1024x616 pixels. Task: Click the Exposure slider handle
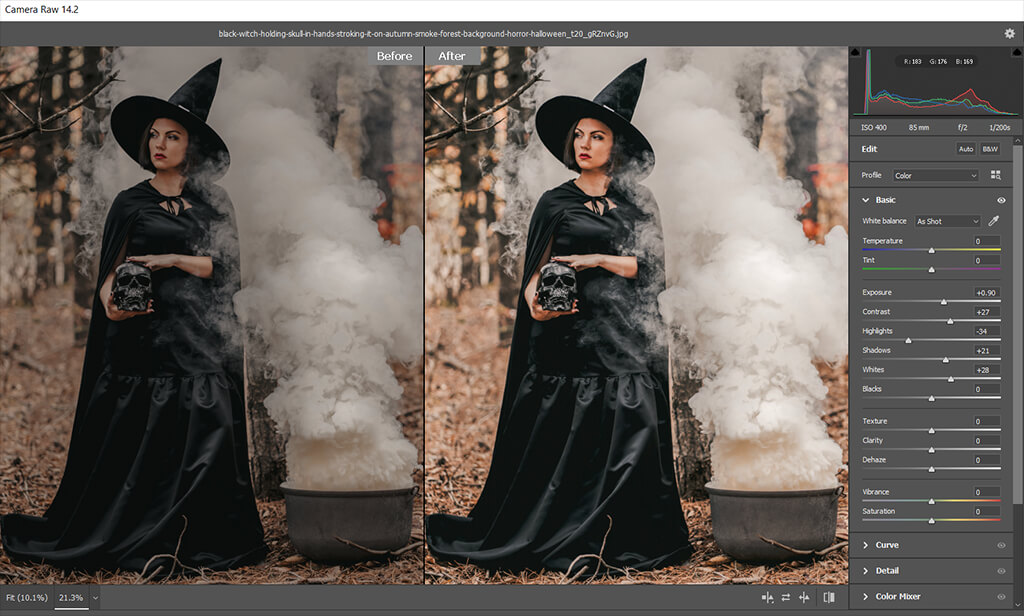[944, 302]
